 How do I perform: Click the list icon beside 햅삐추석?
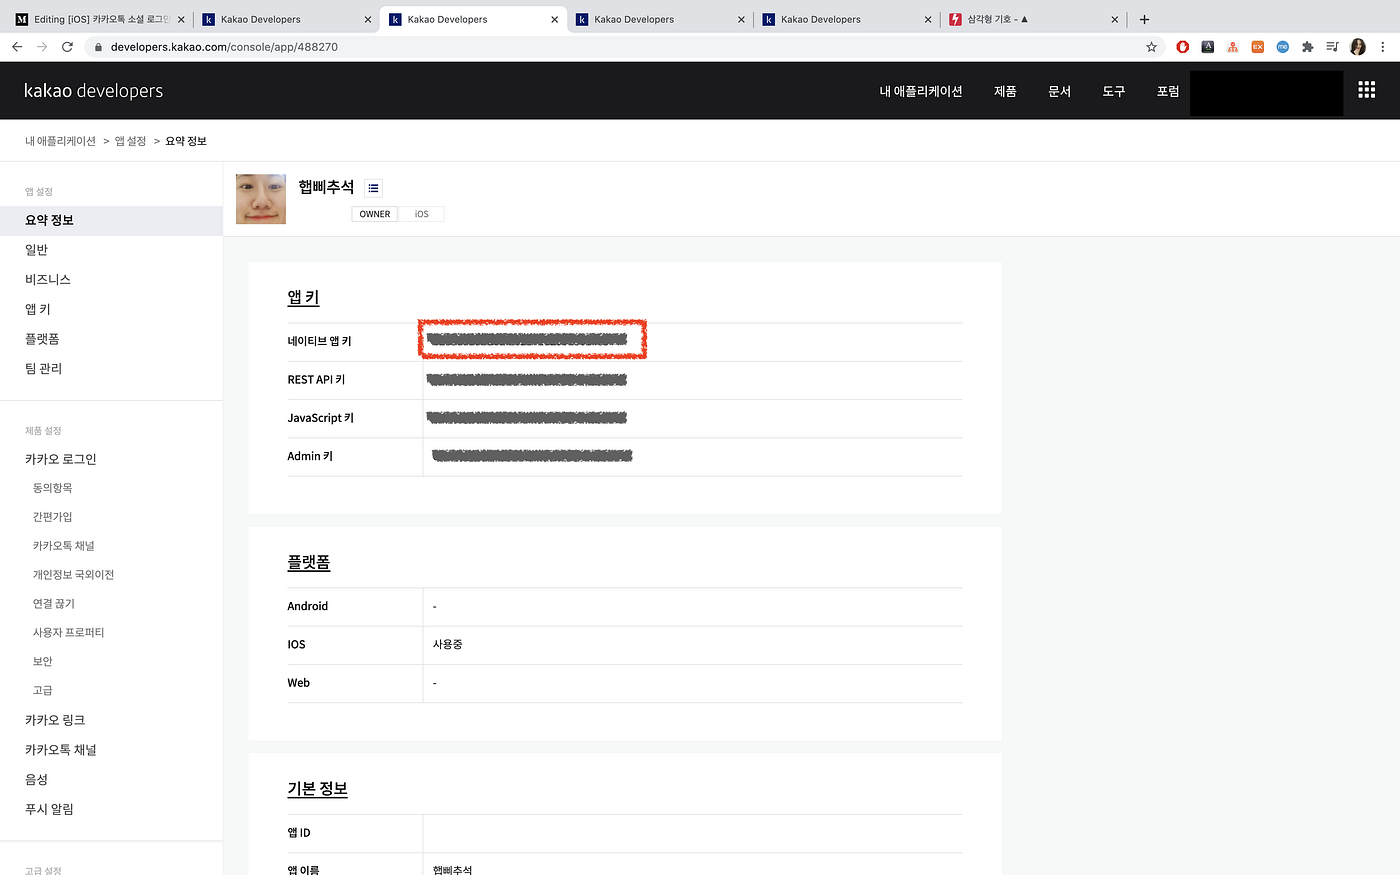[373, 188]
